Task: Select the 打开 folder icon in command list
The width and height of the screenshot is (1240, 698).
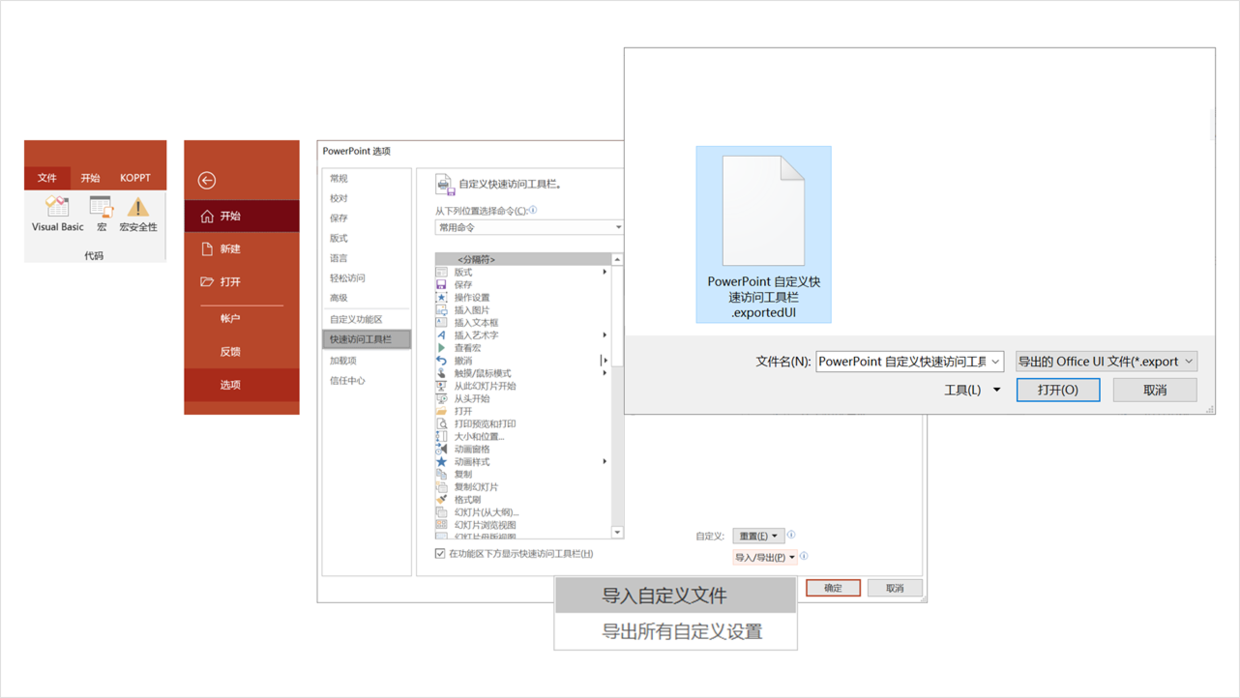Action: pos(441,411)
